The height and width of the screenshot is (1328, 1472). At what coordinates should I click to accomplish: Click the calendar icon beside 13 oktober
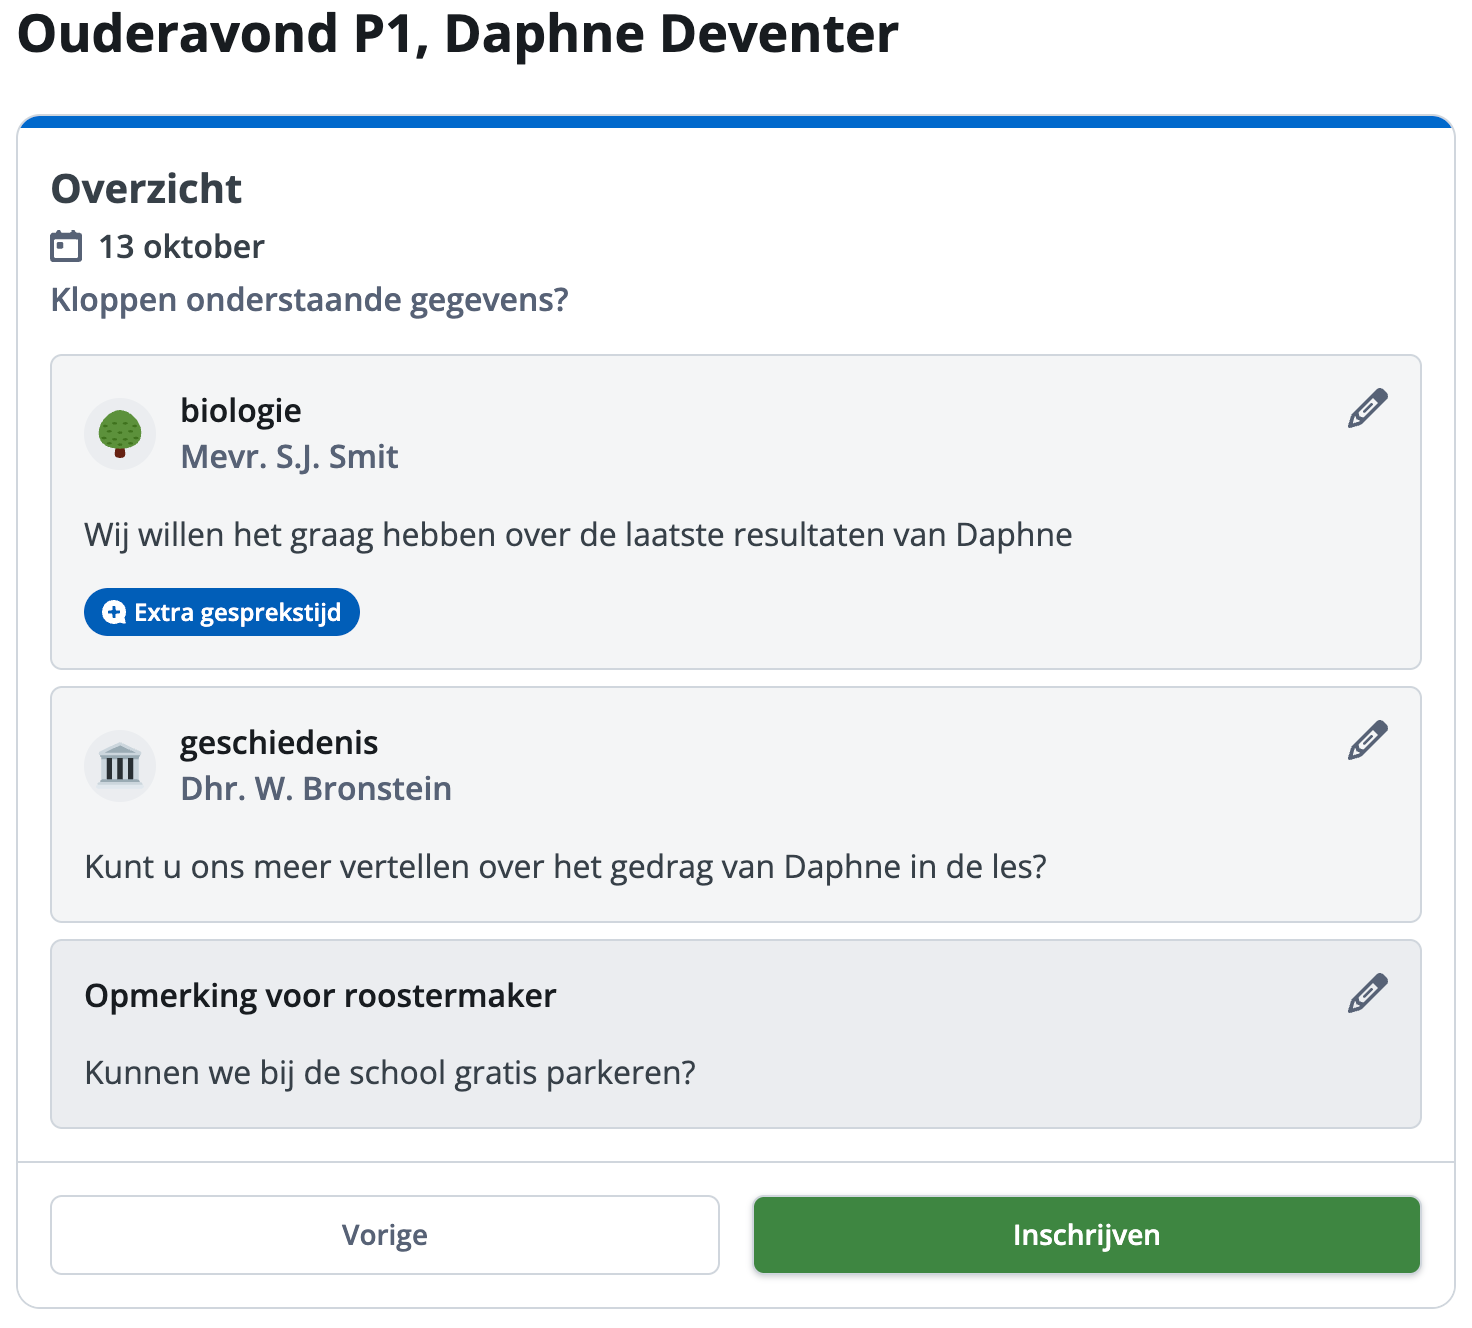click(66, 246)
